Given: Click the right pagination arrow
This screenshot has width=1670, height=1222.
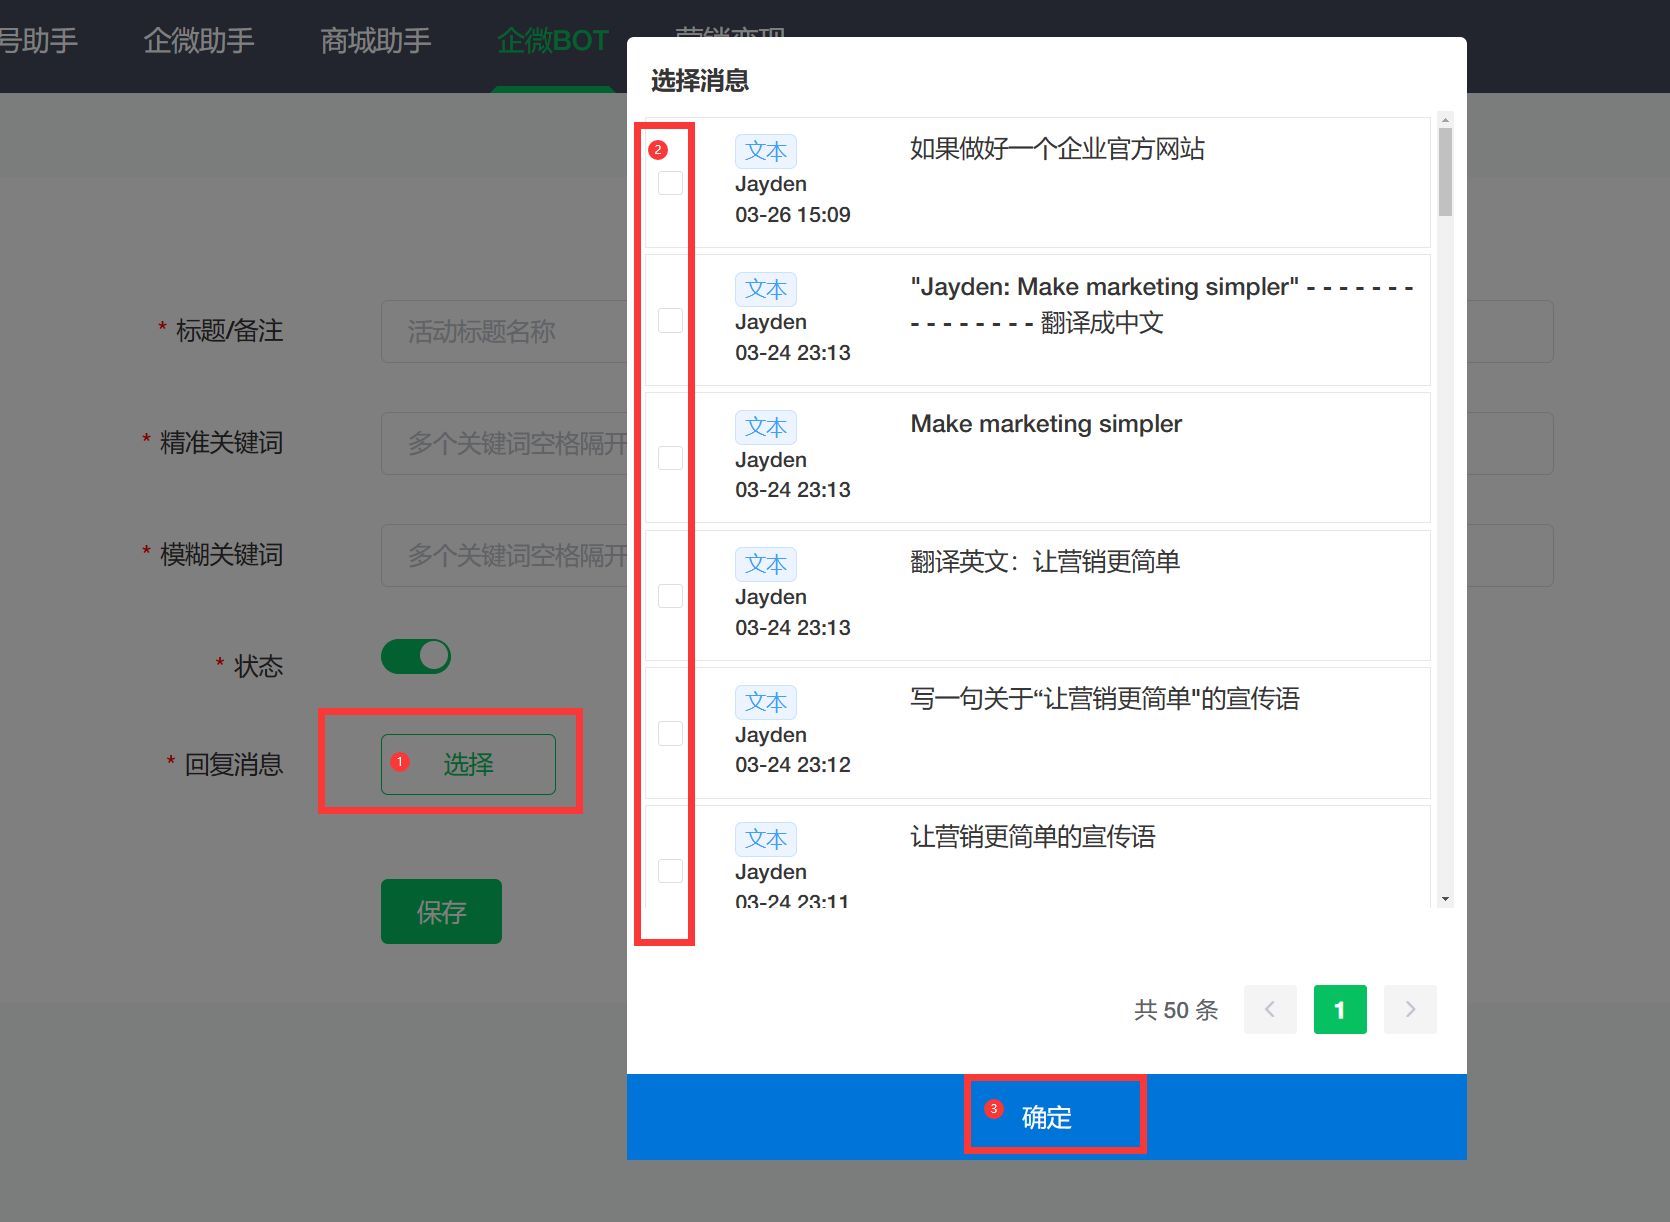Looking at the screenshot, I should [x=1410, y=1010].
